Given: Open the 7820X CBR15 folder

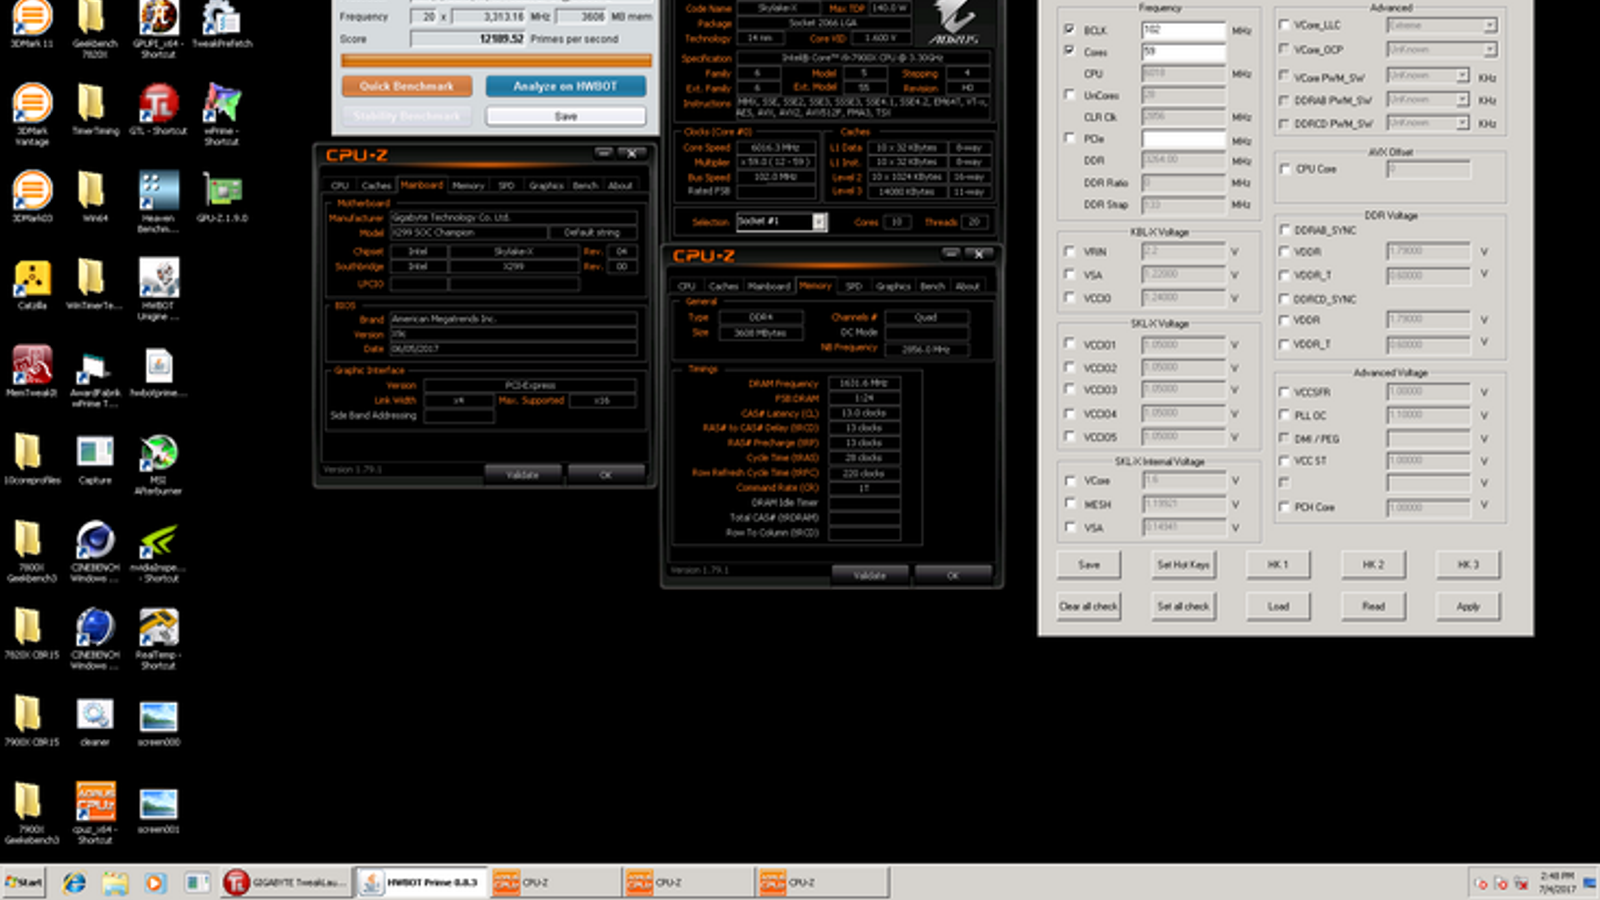Looking at the screenshot, I should 32,635.
